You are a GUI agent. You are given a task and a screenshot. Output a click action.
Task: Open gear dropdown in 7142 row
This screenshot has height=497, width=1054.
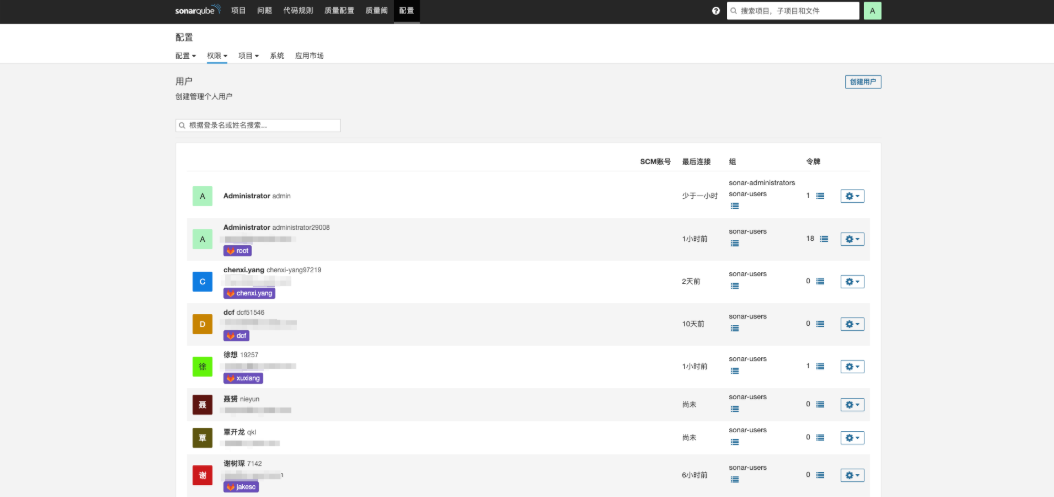(x=852, y=475)
